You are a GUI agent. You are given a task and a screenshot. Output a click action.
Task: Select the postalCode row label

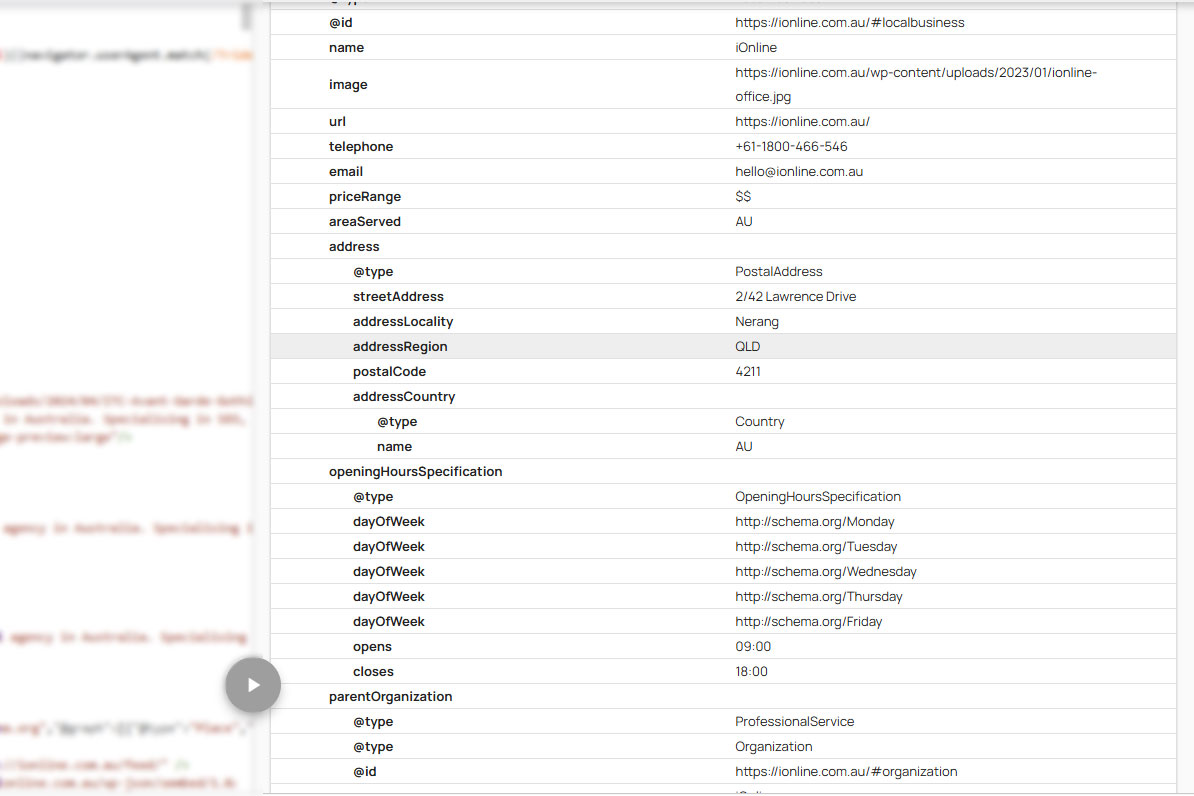tap(389, 372)
